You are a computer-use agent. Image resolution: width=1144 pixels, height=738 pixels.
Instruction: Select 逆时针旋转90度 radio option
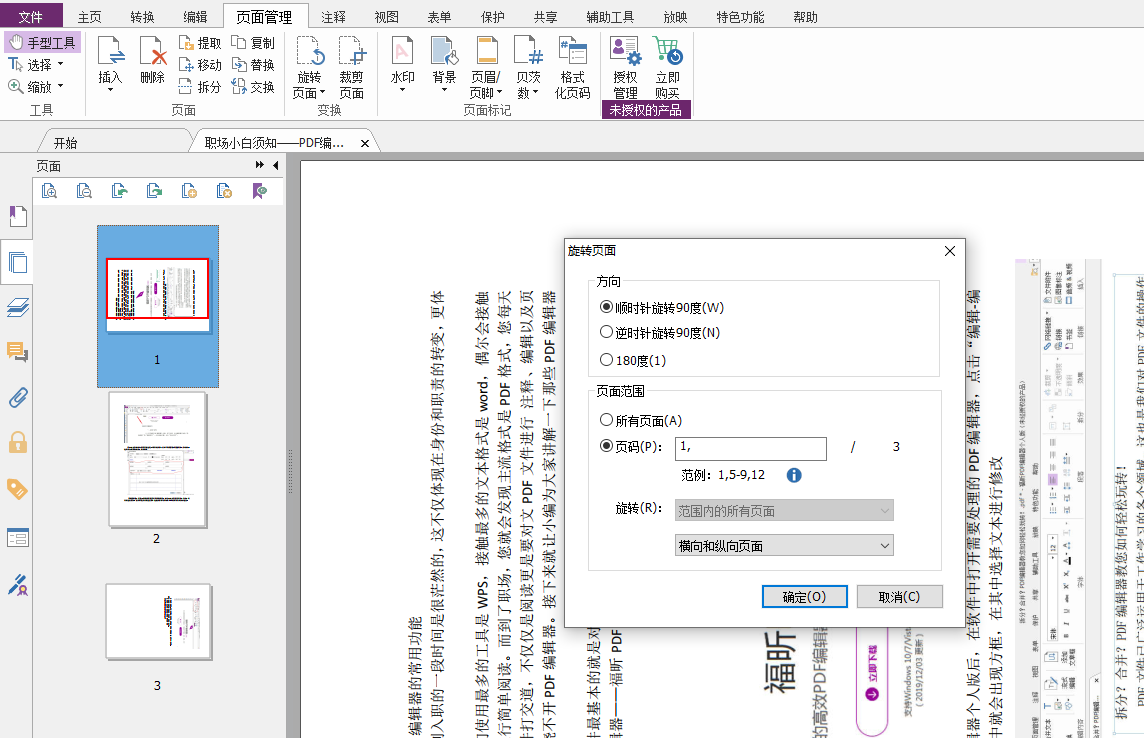(606, 332)
